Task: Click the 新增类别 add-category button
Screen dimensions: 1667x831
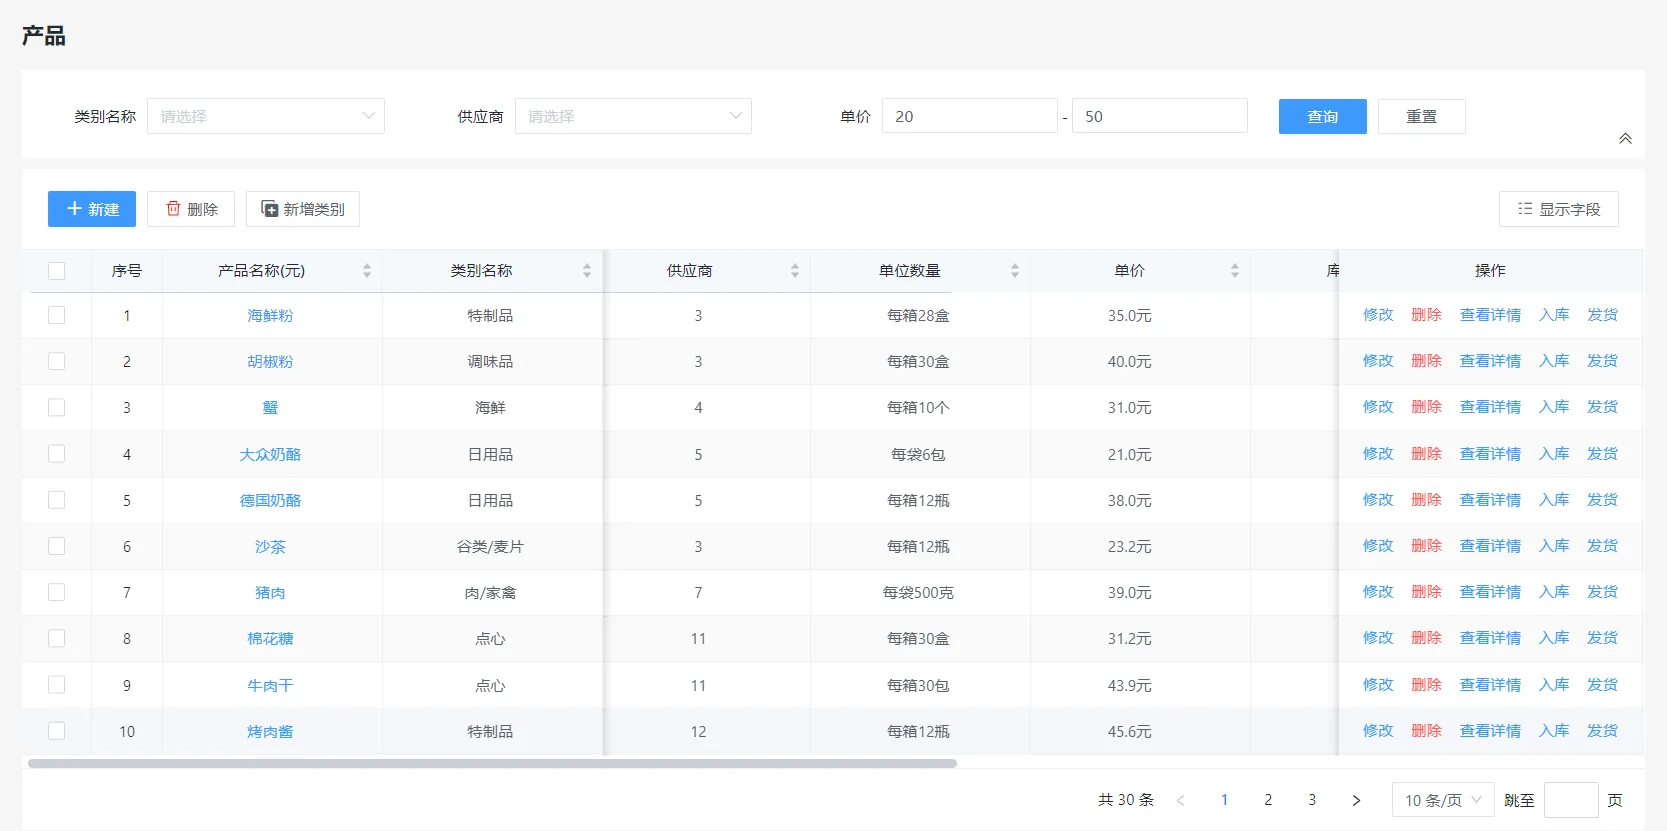Action: coord(303,209)
